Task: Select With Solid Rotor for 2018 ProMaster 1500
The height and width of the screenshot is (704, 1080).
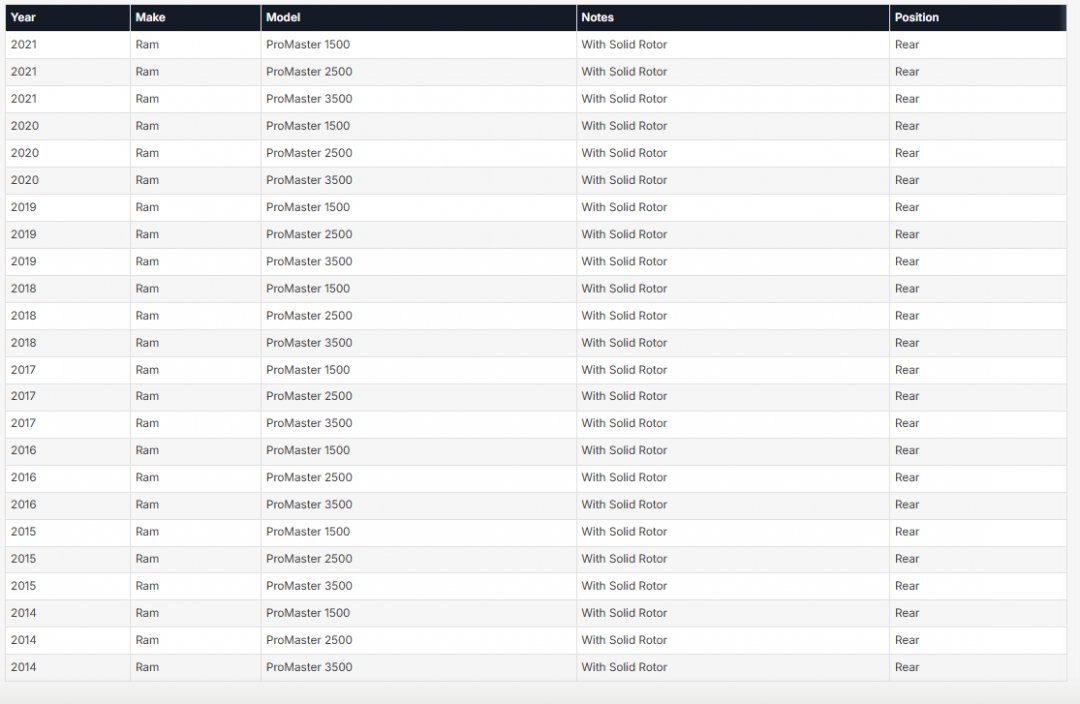Action: point(624,288)
